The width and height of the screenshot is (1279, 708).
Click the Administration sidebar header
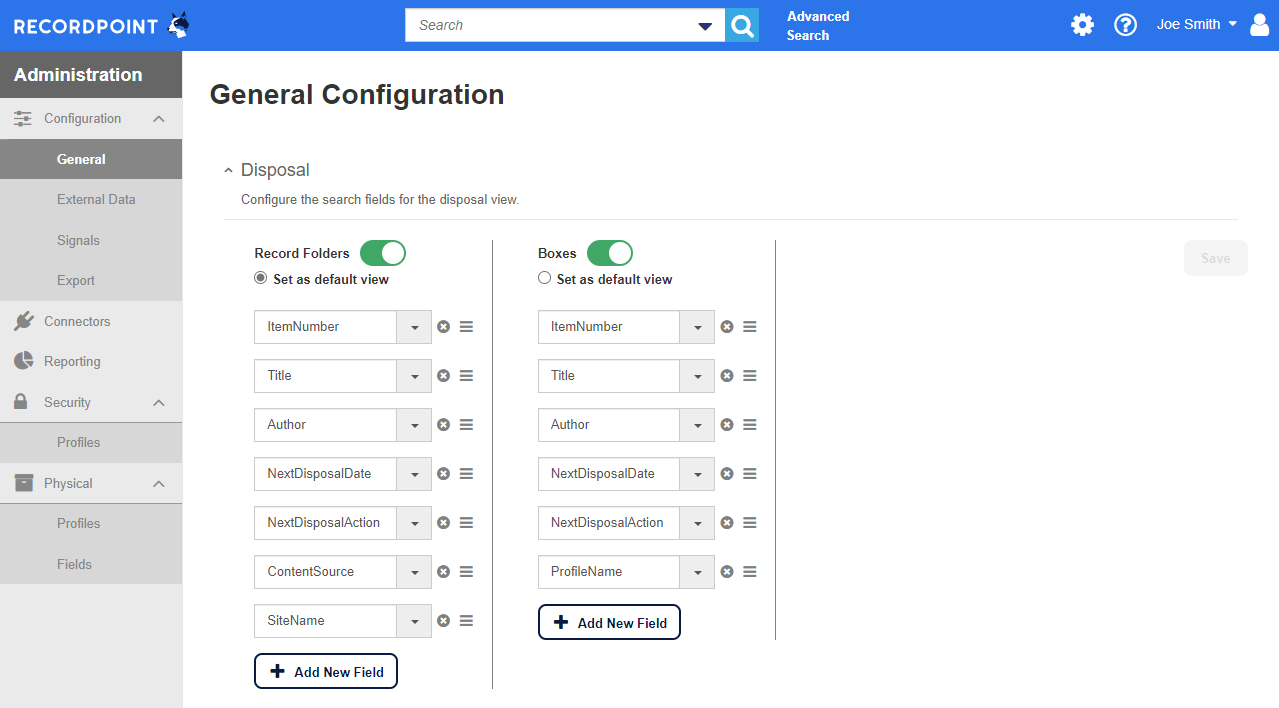coord(91,75)
